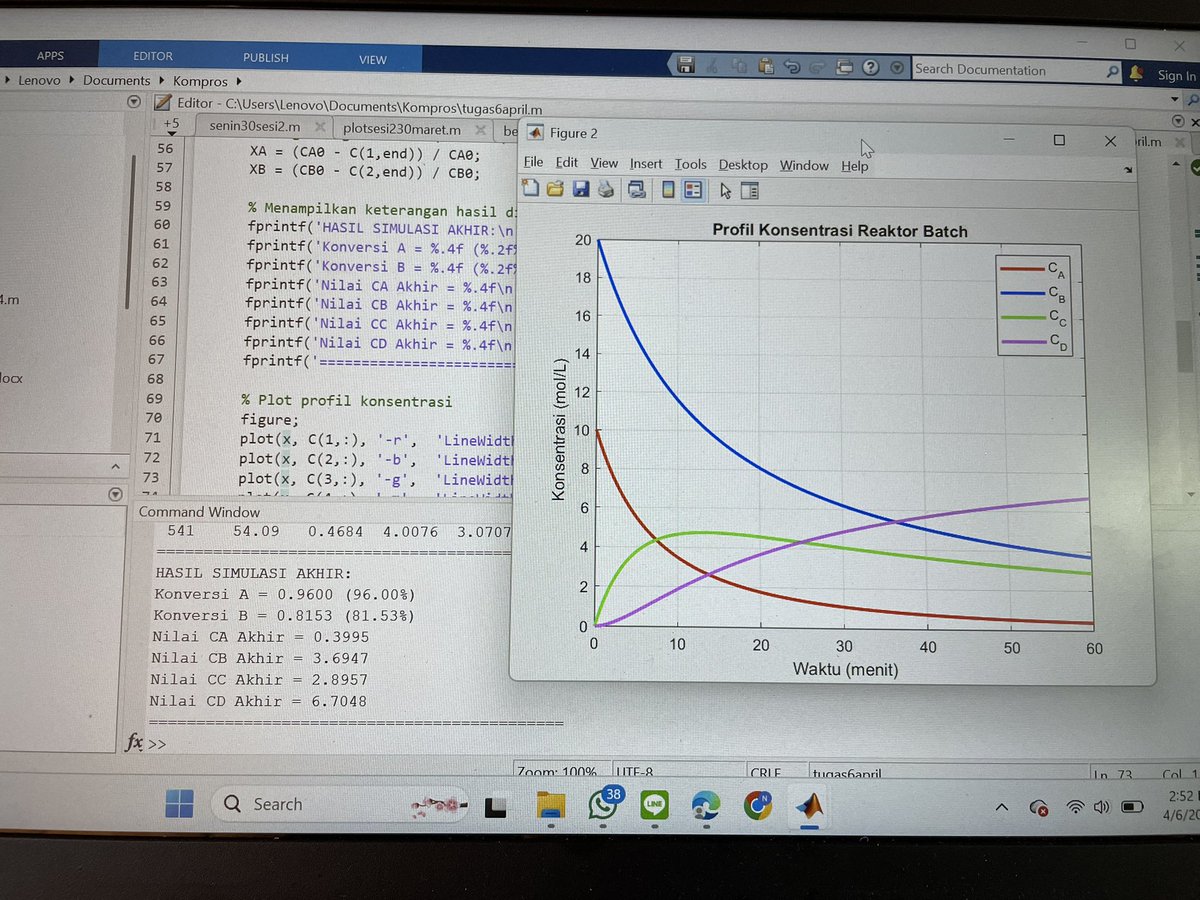Switch to the PUBLISH ribbon tab
This screenshot has height=900, width=1200.
pyautogui.click(x=266, y=58)
